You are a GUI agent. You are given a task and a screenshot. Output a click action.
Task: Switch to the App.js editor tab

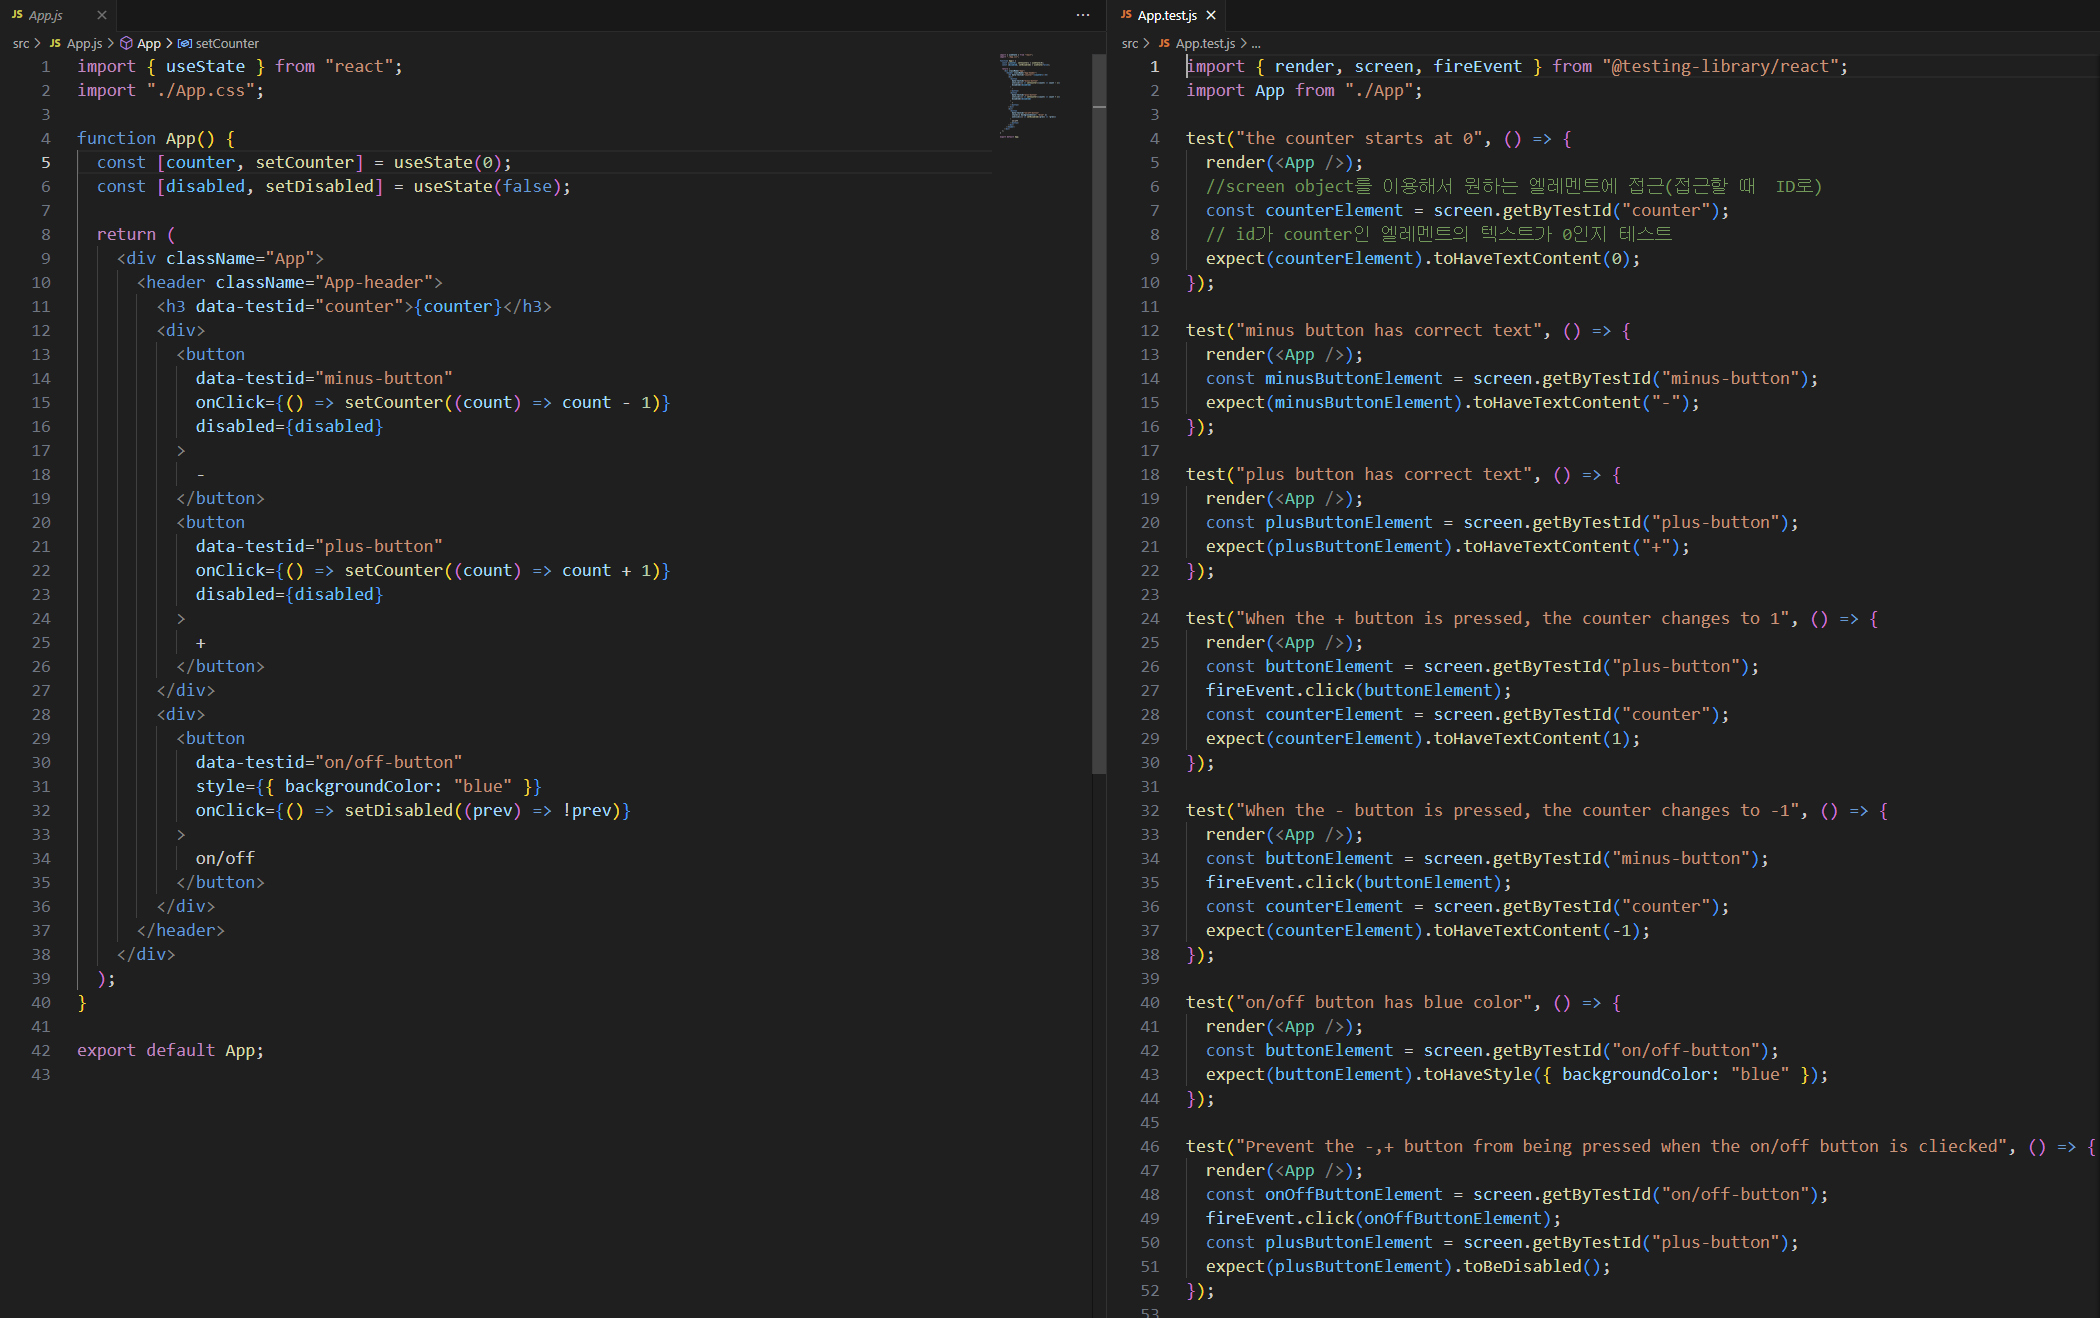[x=57, y=15]
